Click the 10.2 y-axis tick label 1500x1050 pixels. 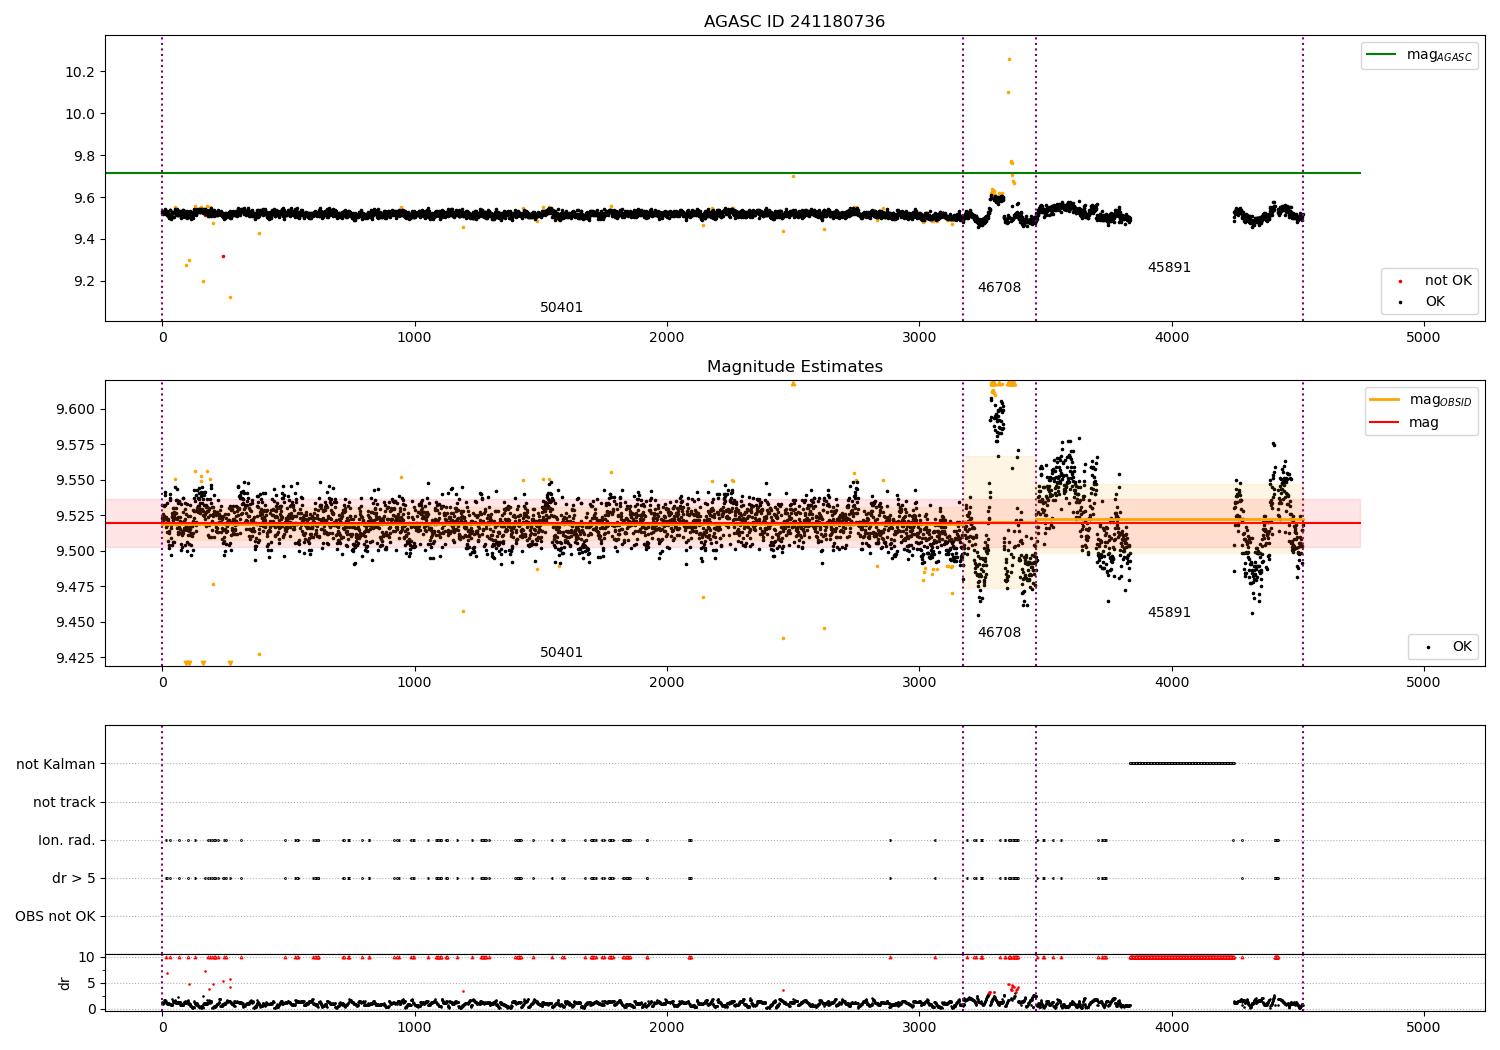tap(80, 72)
